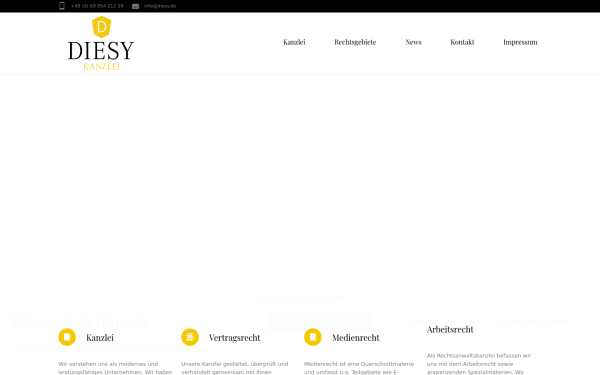
Task: Go to the News menu item
Action: pyautogui.click(x=413, y=42)
